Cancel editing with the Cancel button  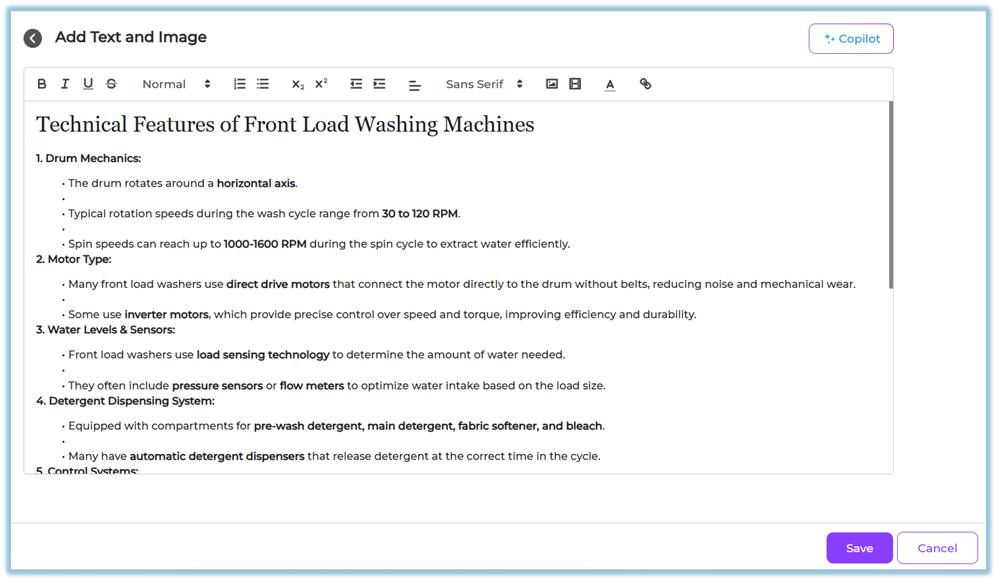click(x=937, y=548)
